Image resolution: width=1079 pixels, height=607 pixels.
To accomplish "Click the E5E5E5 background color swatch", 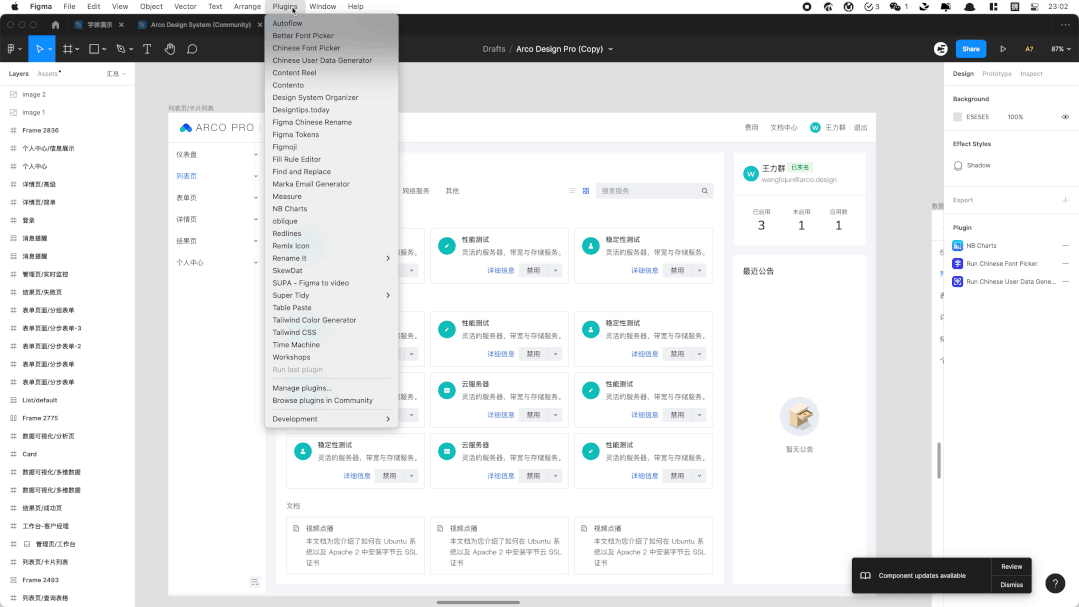I will coord(958,117).
